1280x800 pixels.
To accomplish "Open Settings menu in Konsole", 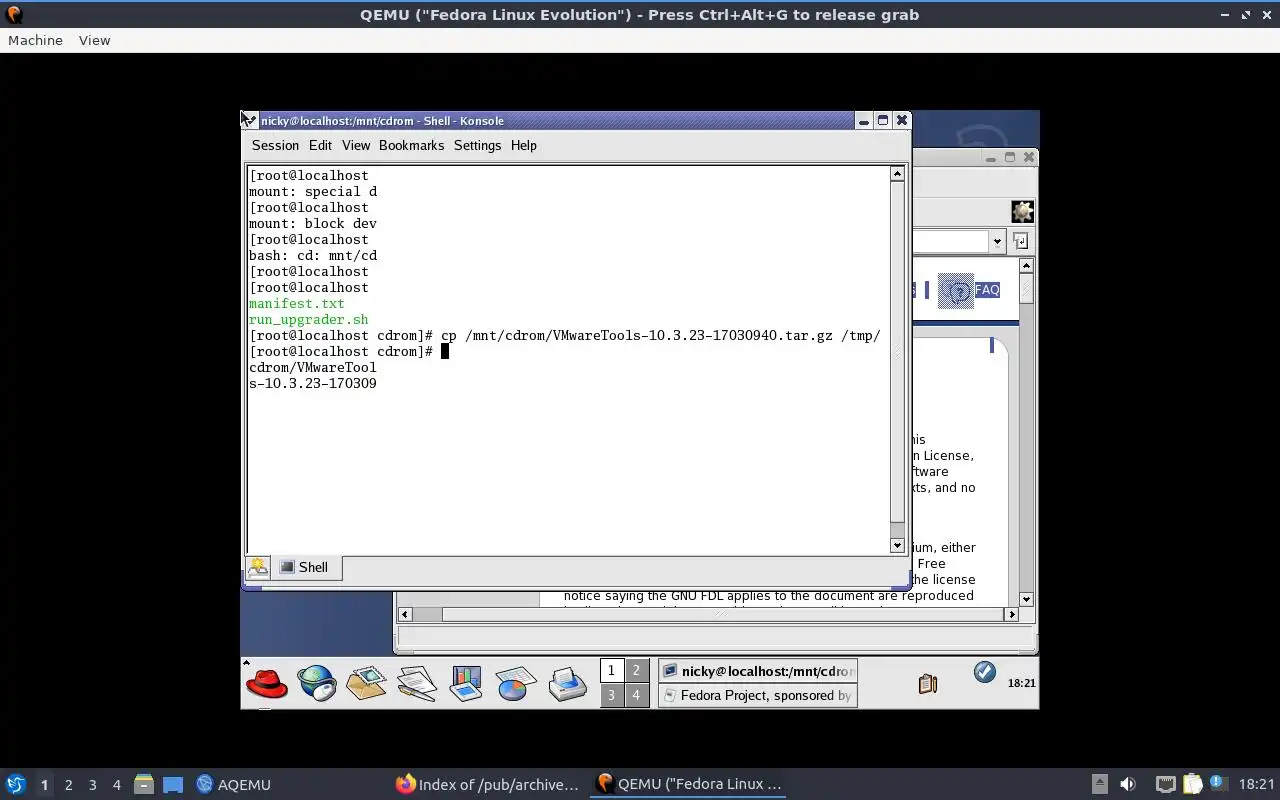I will pyautogui.click(x=477, y=145).
